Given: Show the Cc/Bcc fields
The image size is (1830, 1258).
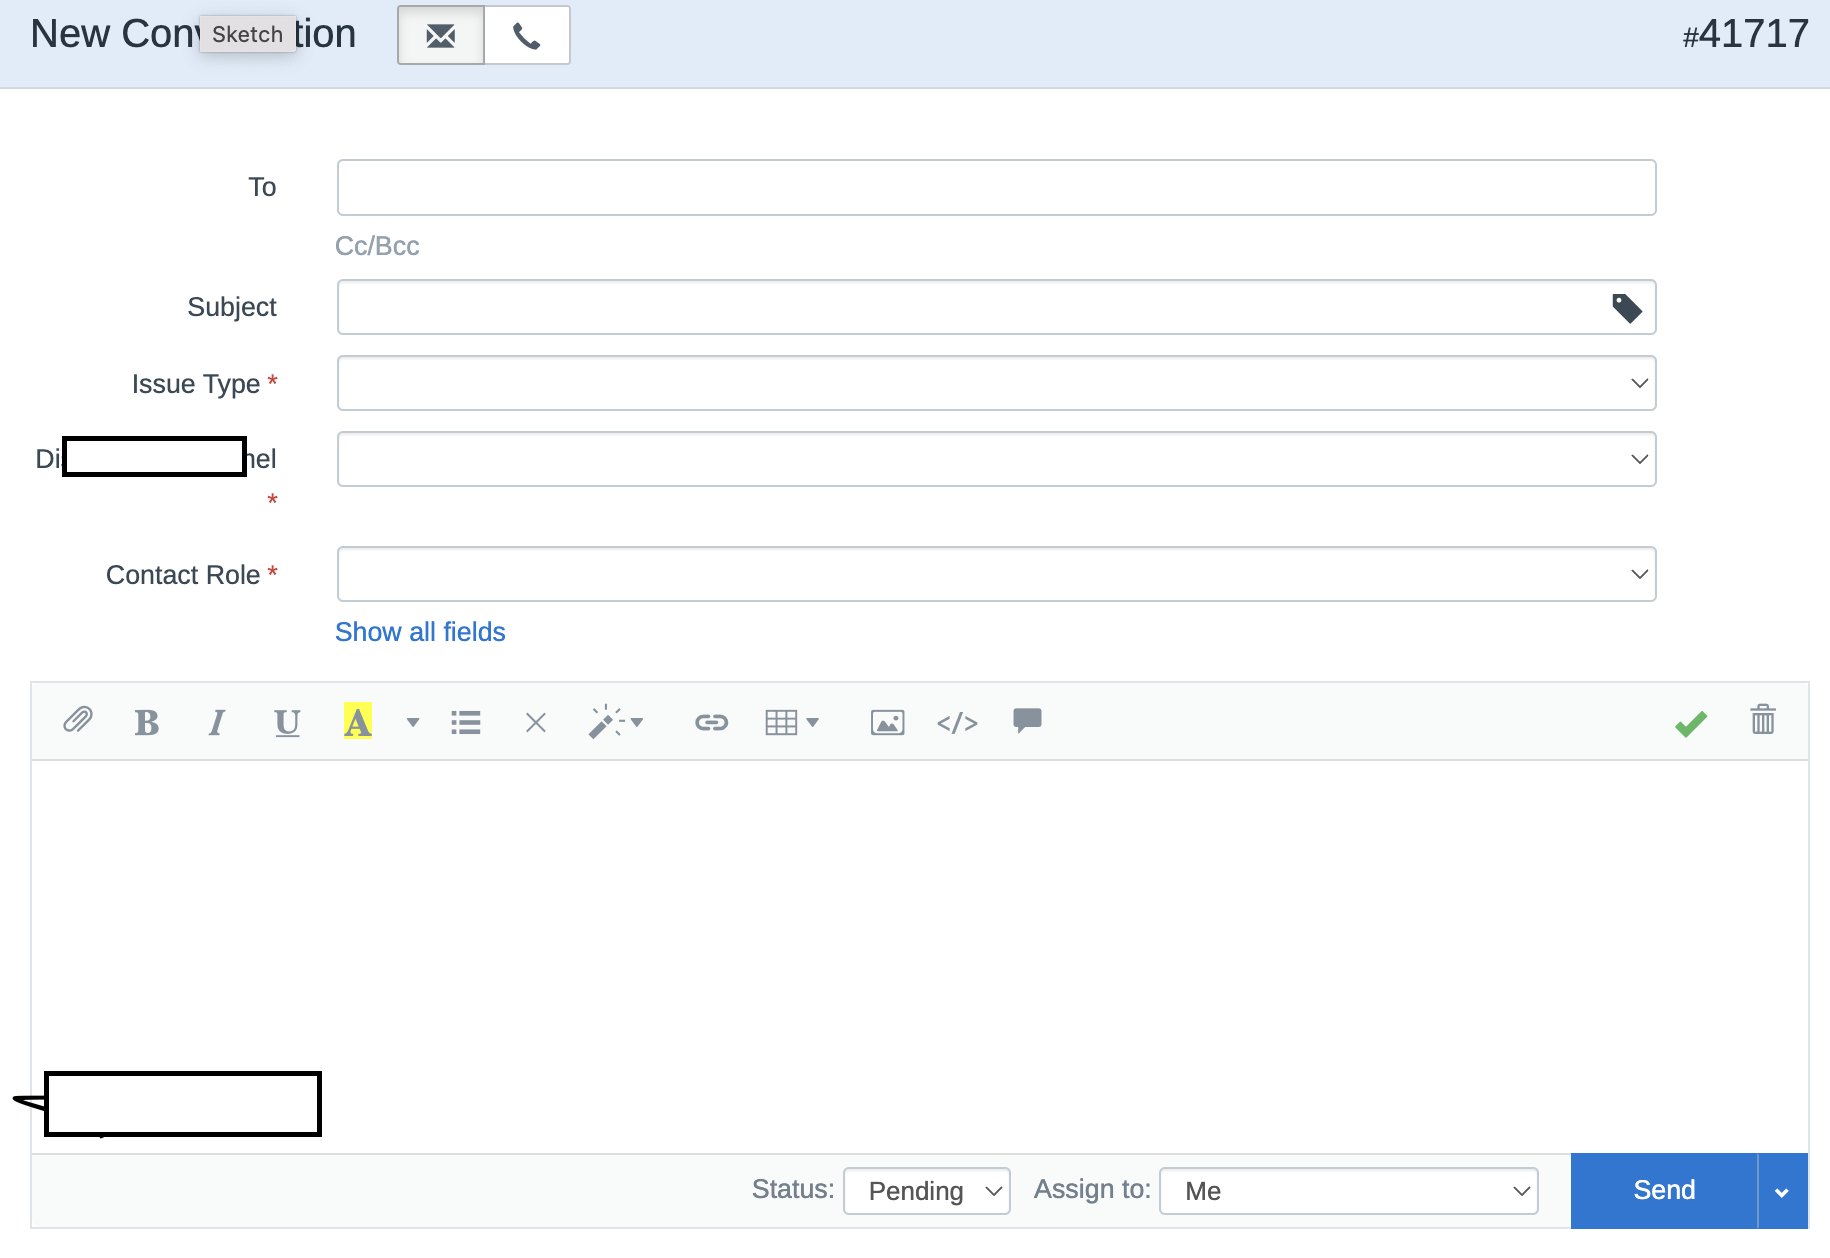Looking at the screenshot, I should (x=377, y=246).
